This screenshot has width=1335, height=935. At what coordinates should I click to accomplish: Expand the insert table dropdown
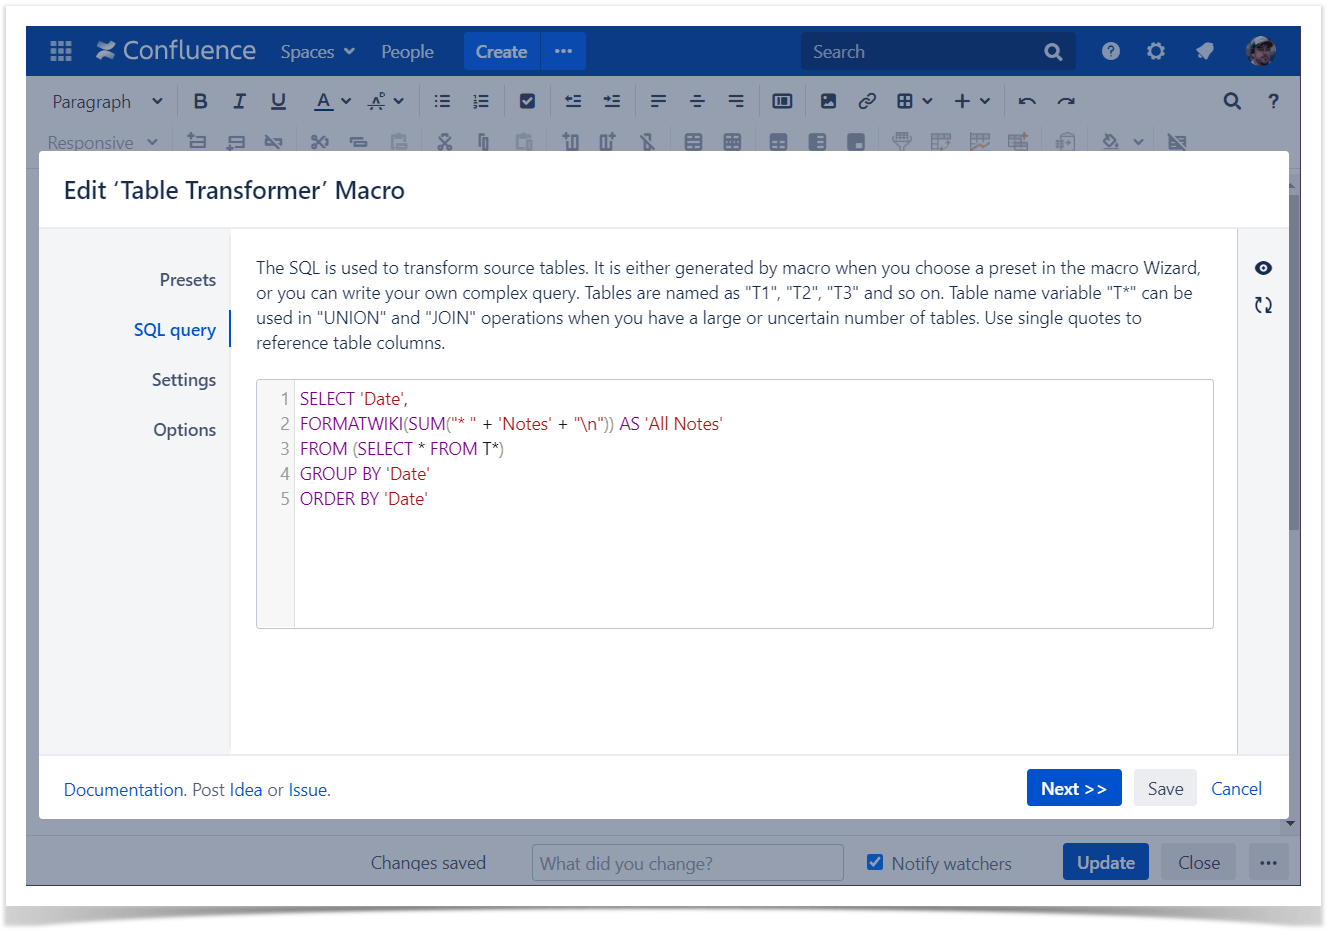914,101
